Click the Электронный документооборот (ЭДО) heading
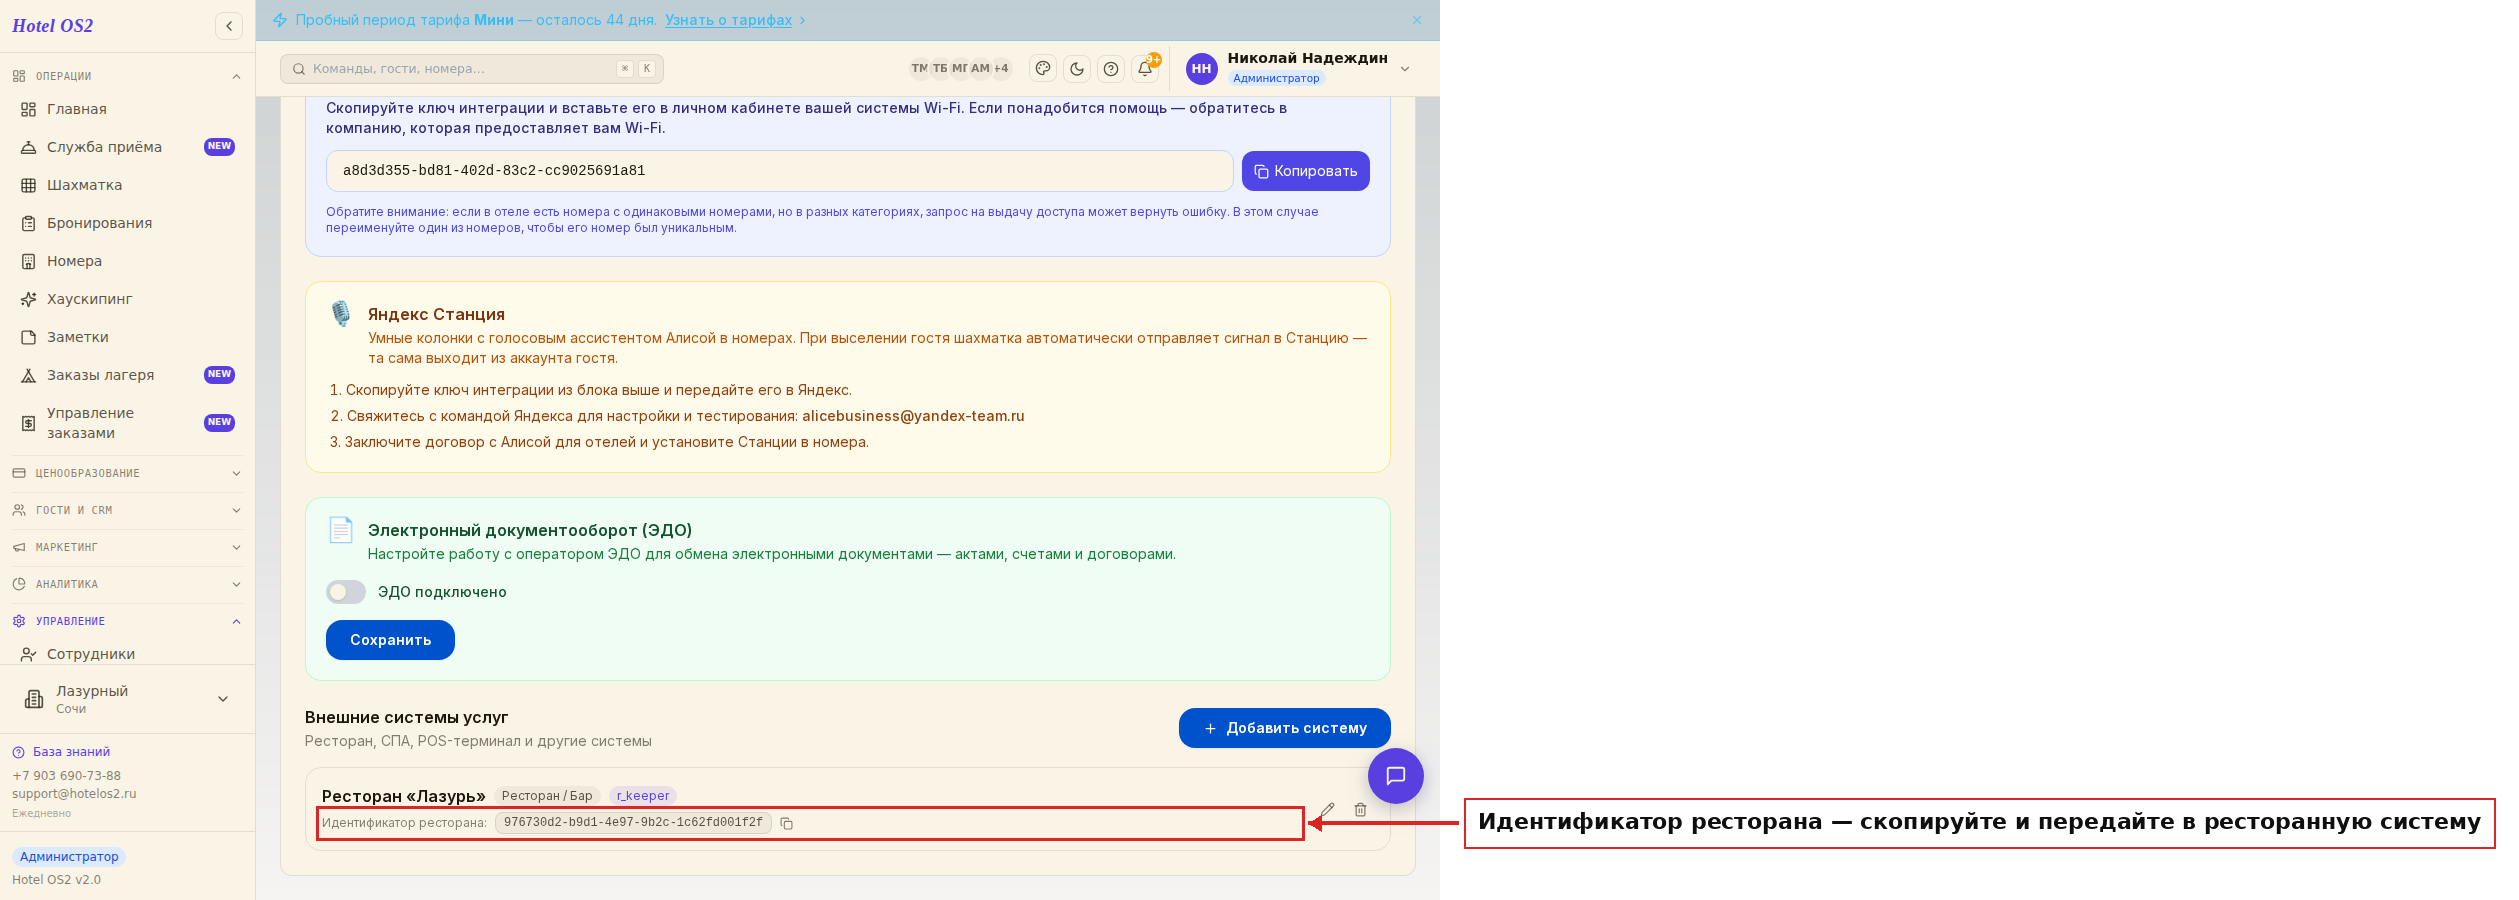The width and height of the screenshot is (2519, 900). (530, 530)
